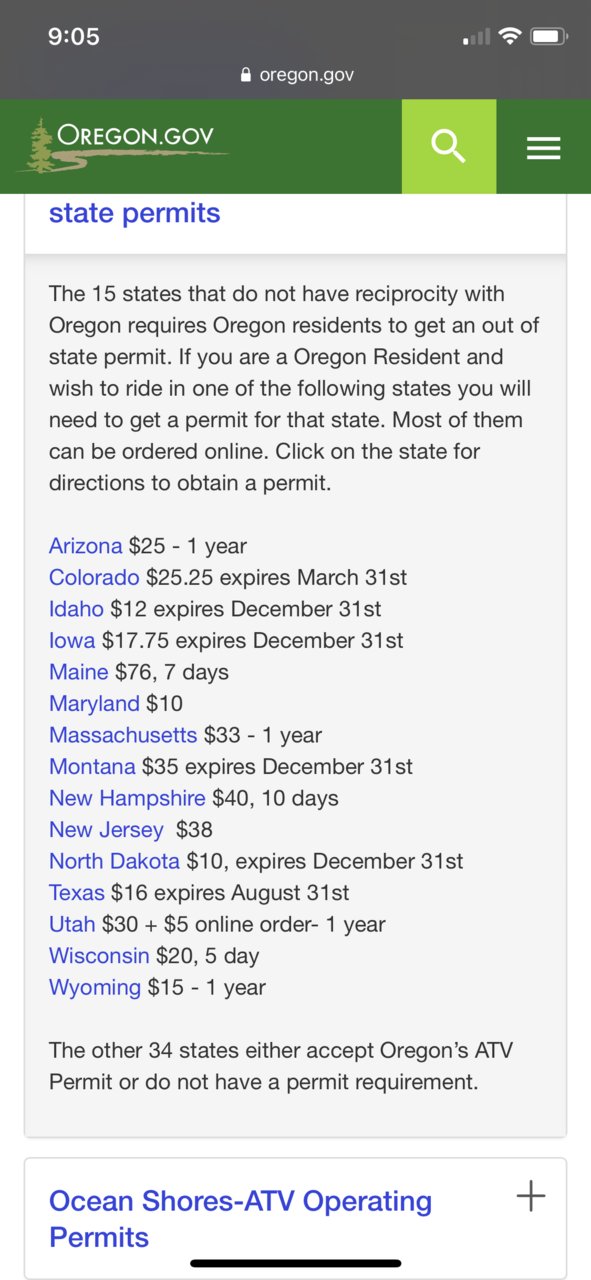Open the North Dakota permit link

point(114,861)
